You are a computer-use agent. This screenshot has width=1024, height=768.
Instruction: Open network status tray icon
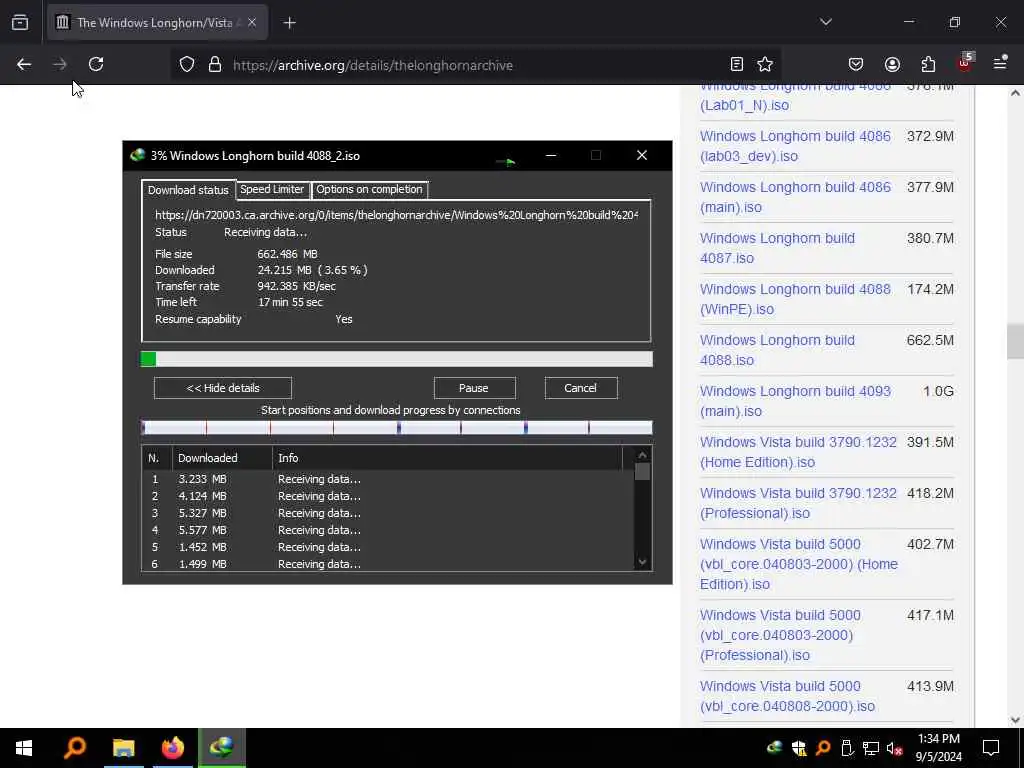[x=871, y=748]
